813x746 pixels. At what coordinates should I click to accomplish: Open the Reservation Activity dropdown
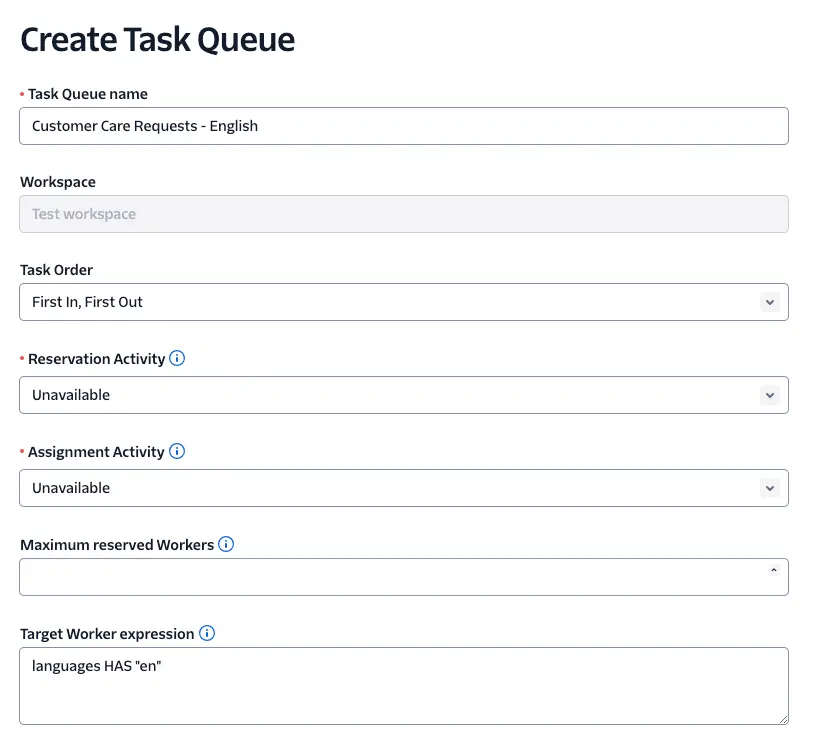click(x=404, y=395)
